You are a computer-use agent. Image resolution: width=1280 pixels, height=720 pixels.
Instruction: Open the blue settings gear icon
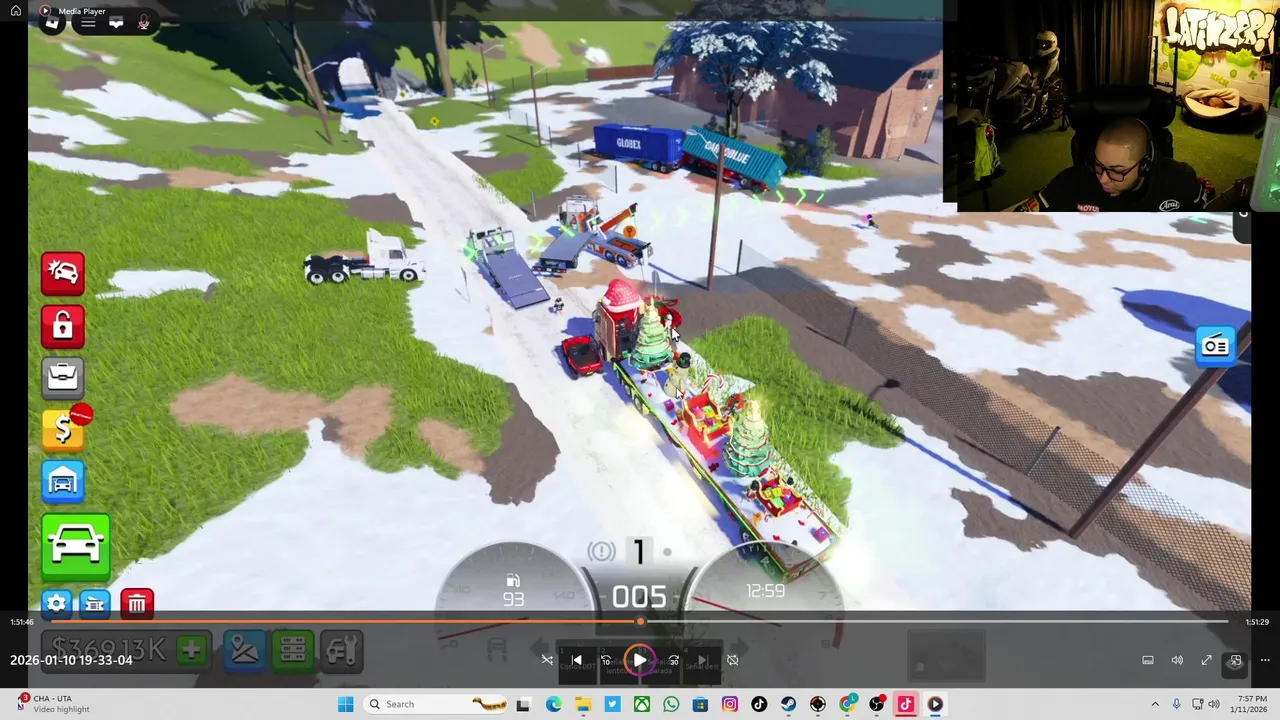(57, 603)
